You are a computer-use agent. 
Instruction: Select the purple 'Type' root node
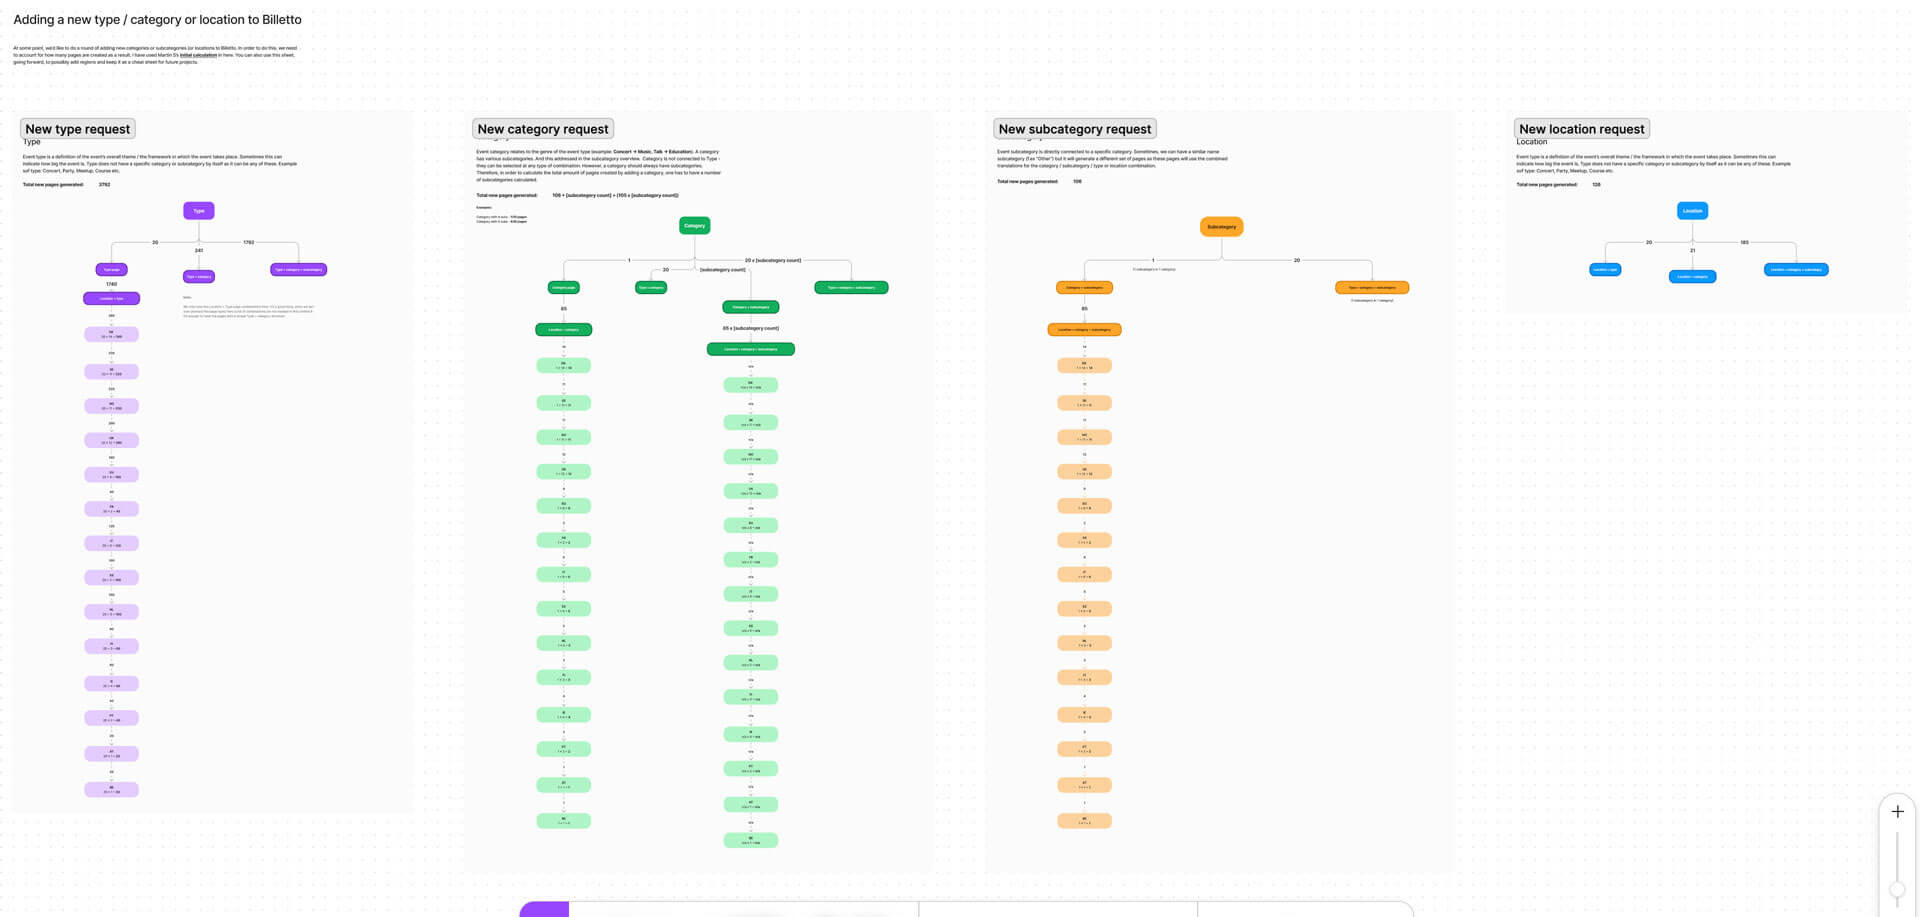[199, 211]
